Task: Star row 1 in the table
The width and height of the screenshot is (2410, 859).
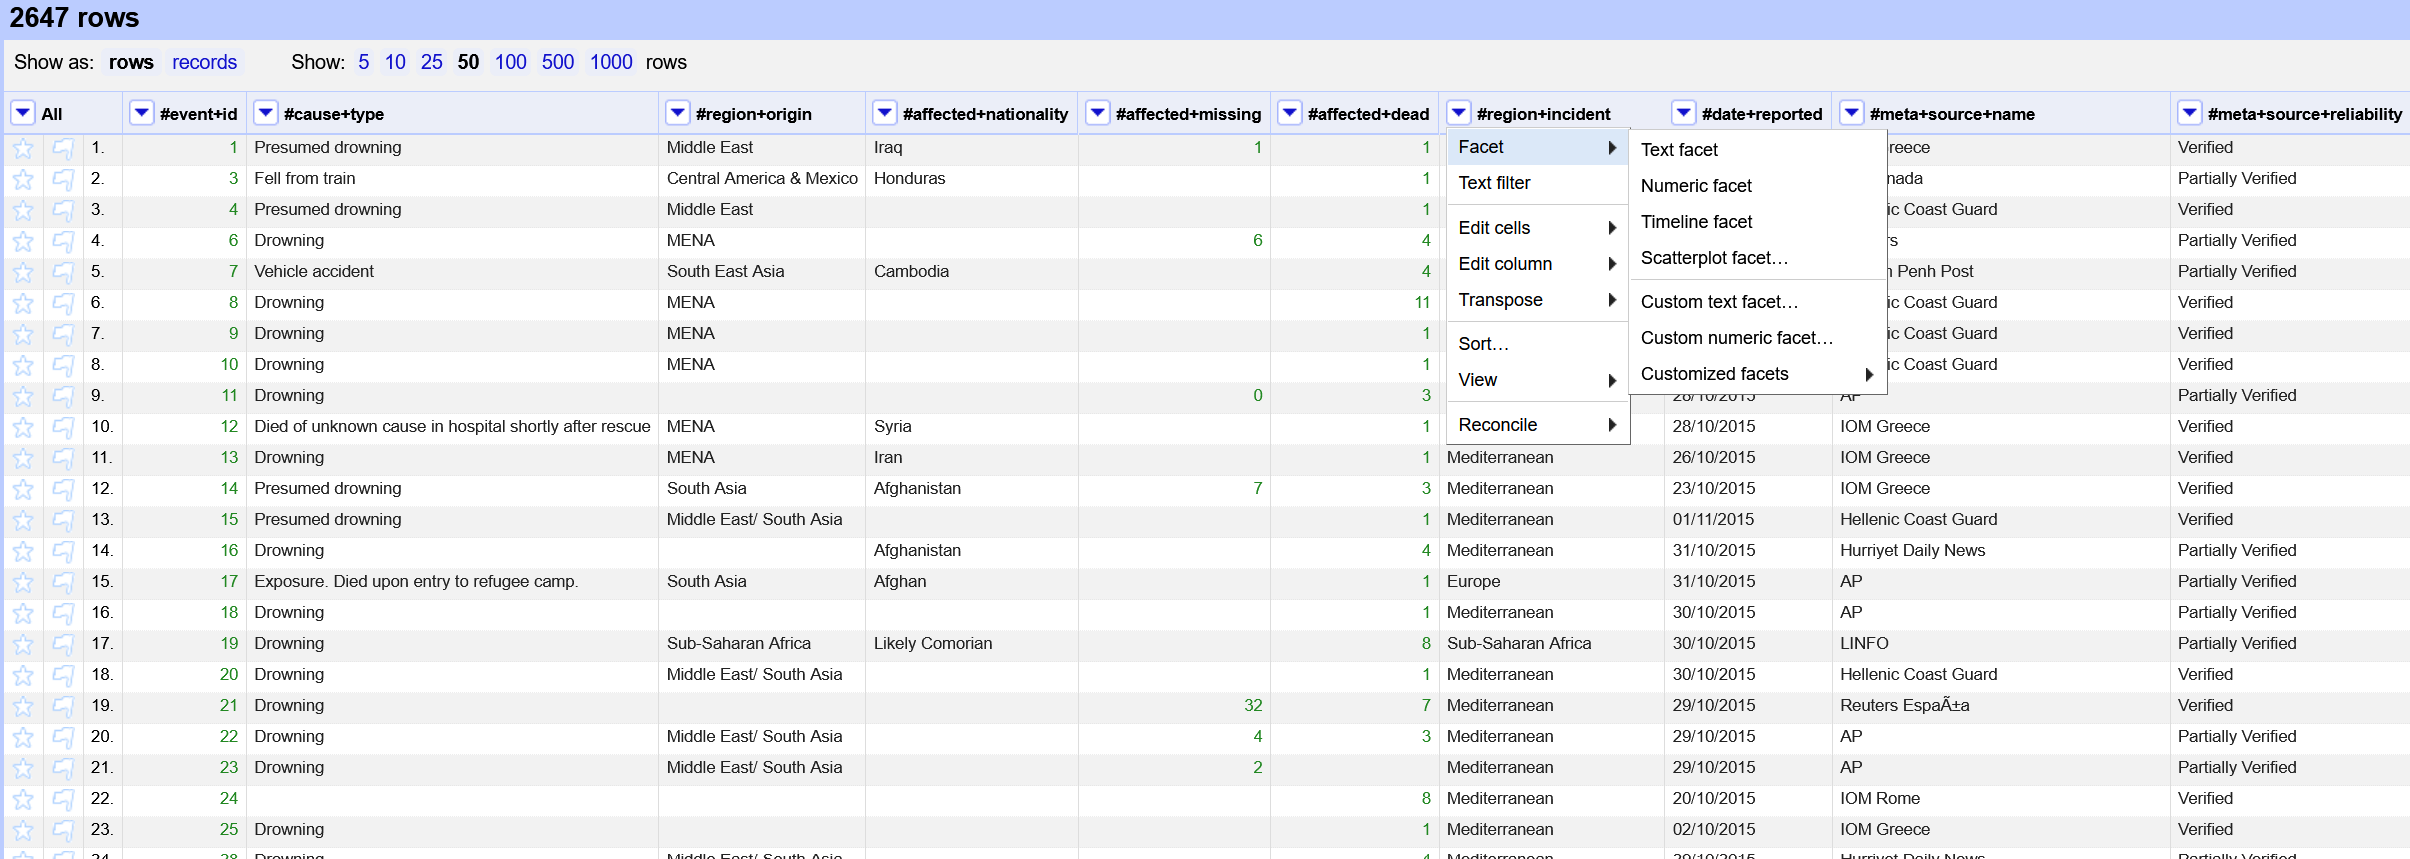Action: click(x=23, y=149)
